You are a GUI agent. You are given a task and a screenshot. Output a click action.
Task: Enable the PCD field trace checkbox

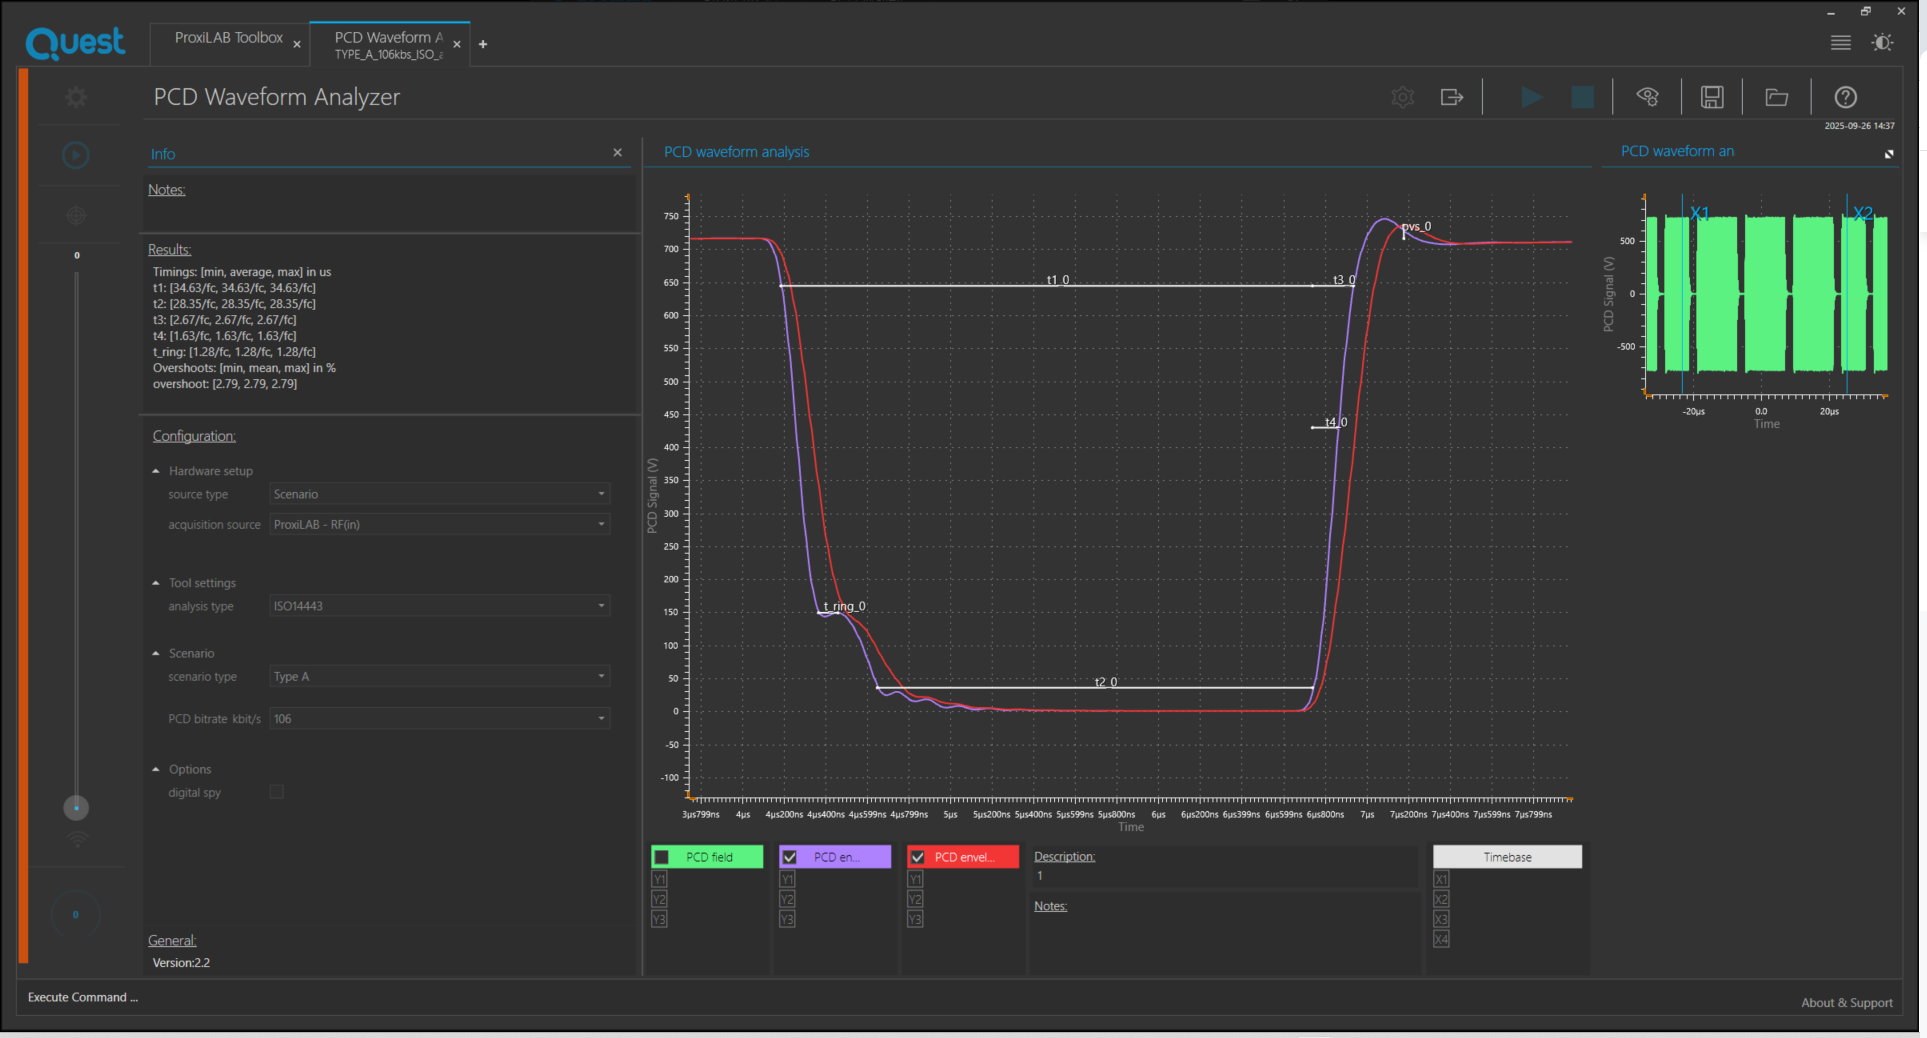662,857
